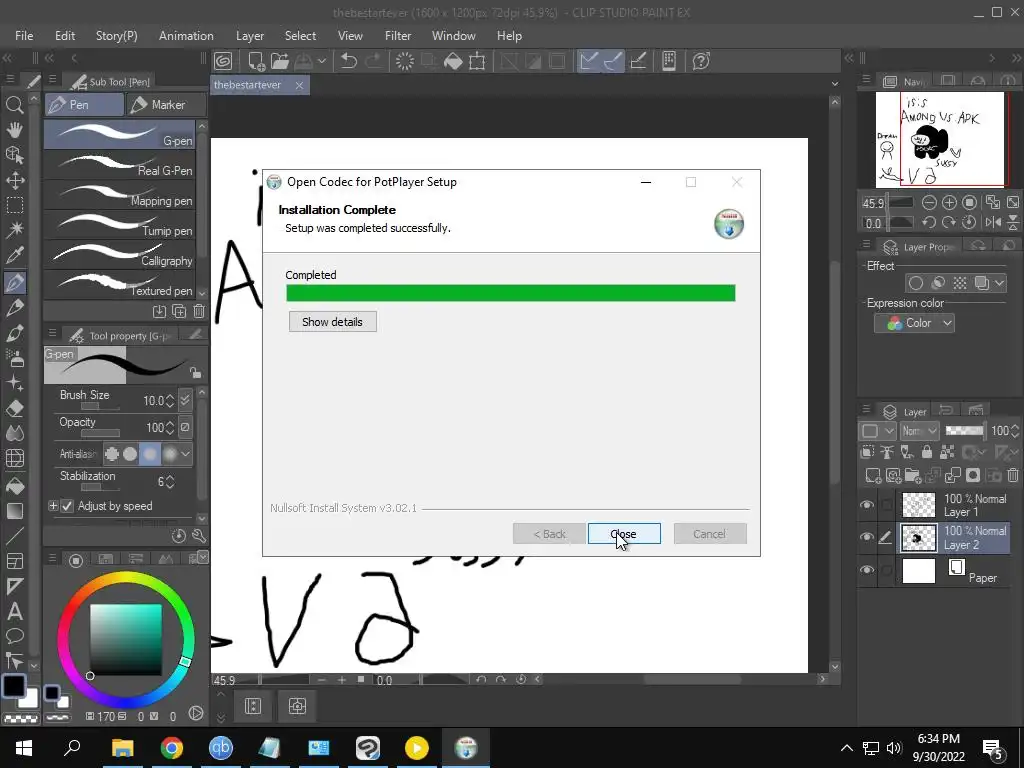
Task: Click Show details button in installer
Action: (332, 321)
